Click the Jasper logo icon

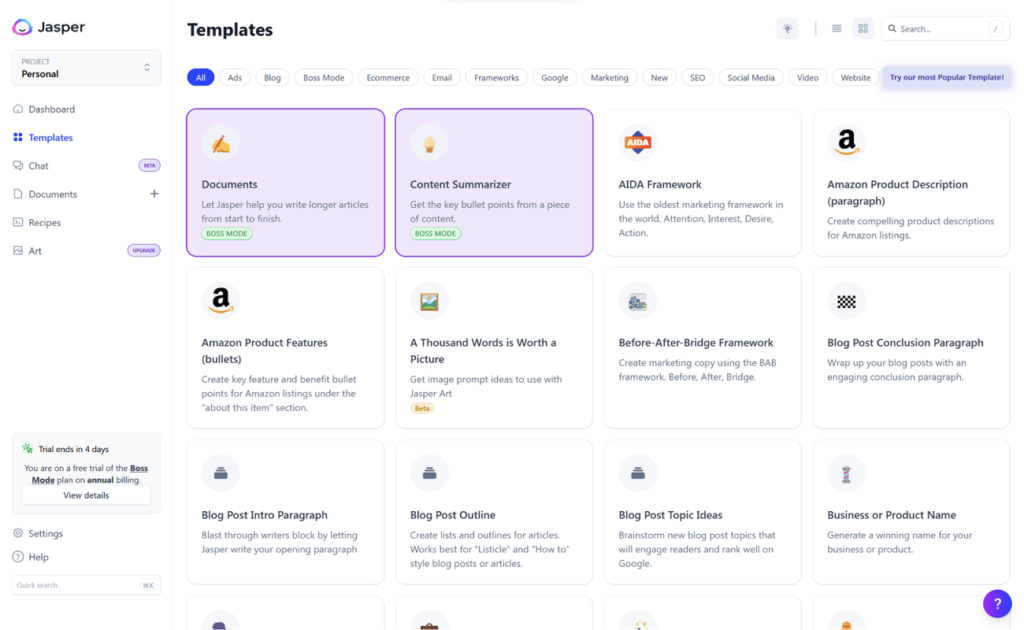pyautogui.click(x=22, y=27)
